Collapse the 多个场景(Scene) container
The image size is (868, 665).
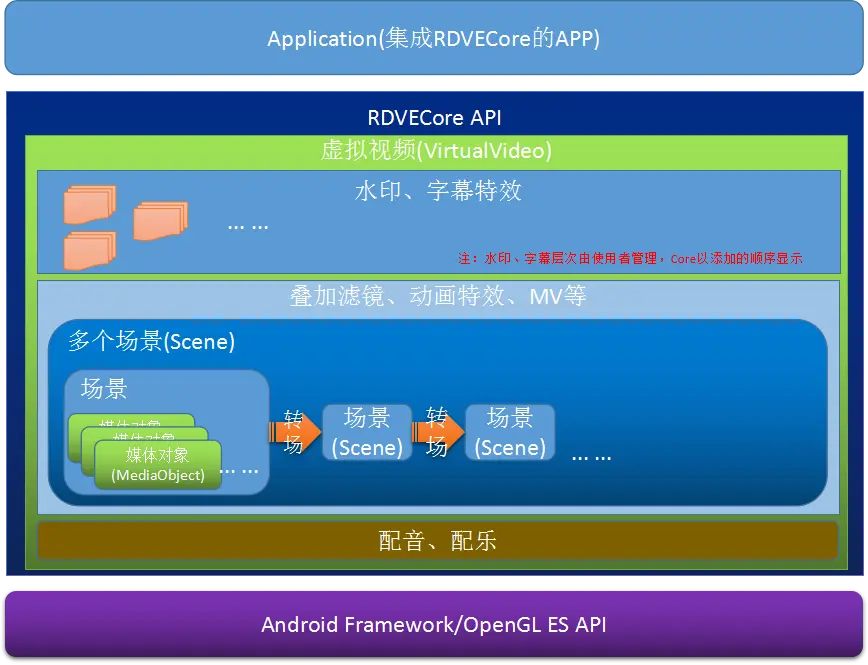(150, 341)
